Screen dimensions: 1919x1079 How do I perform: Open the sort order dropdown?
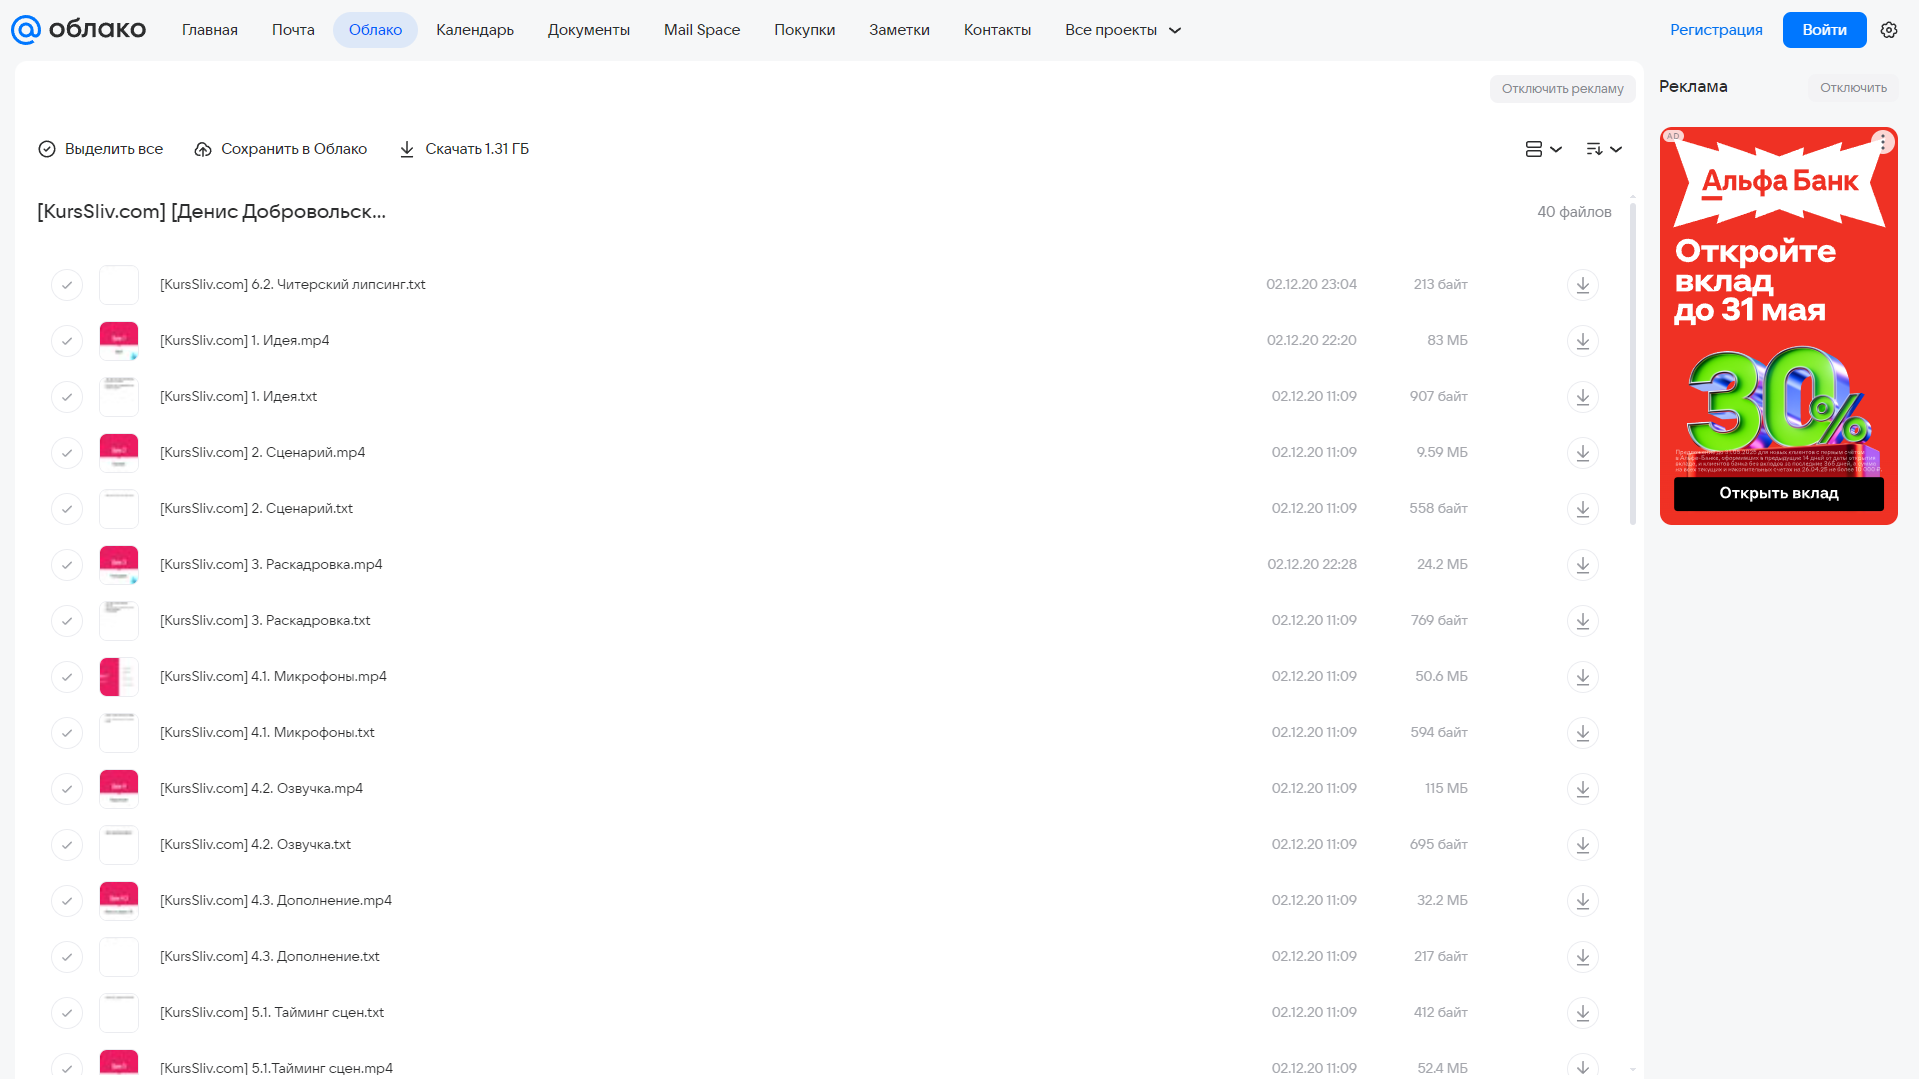1603,149
